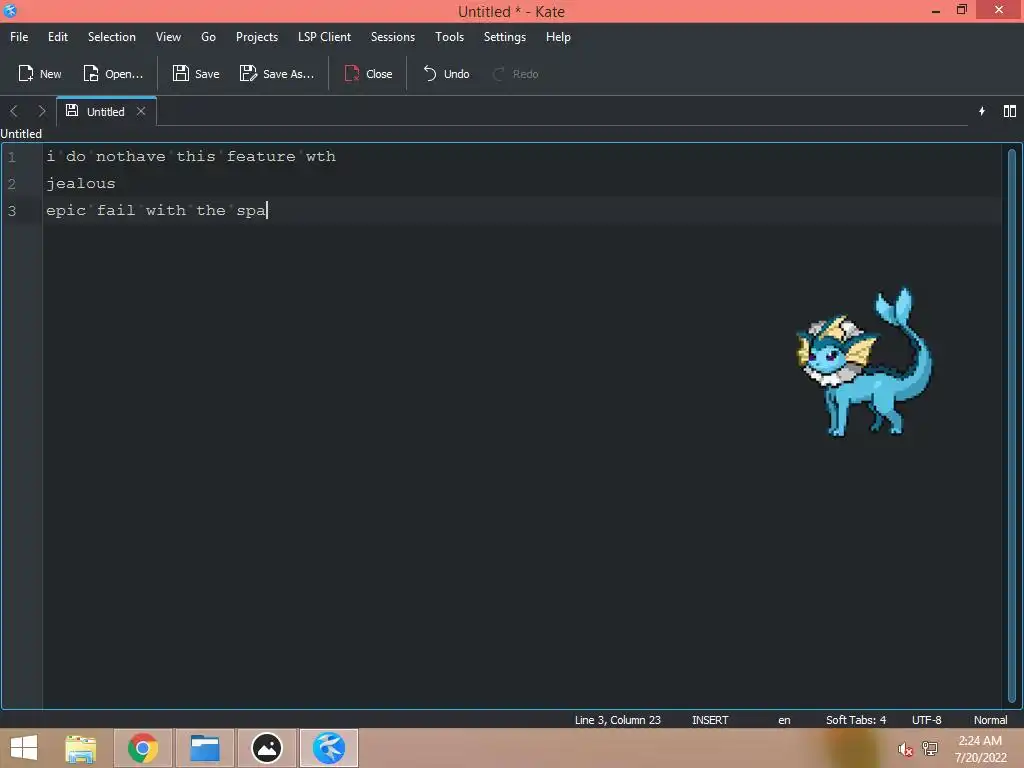
Task: Click the 'Untitled' path label above editor
Action: (21, 133)
